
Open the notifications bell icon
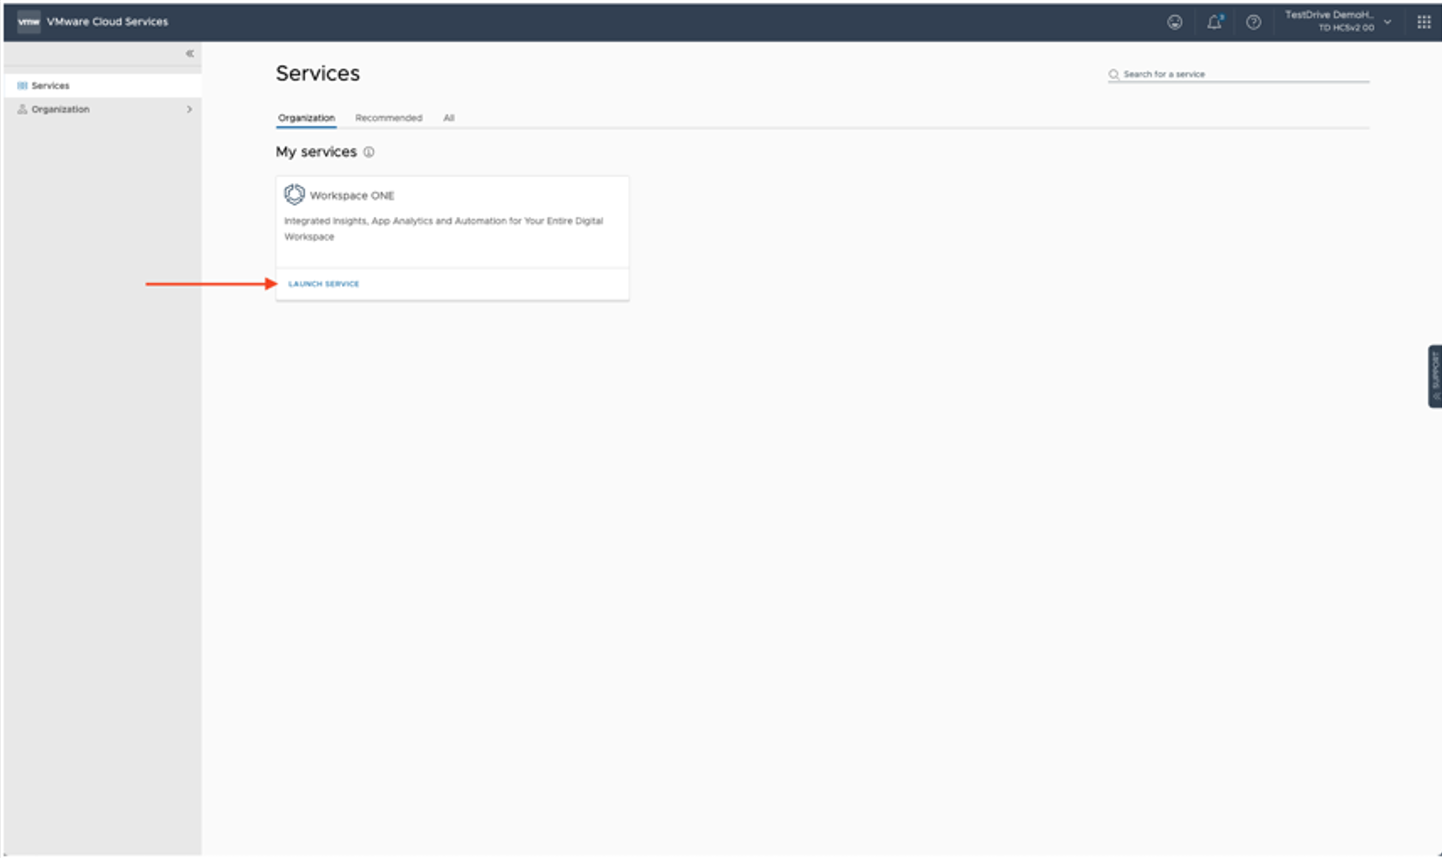(x=1214, y=21)
